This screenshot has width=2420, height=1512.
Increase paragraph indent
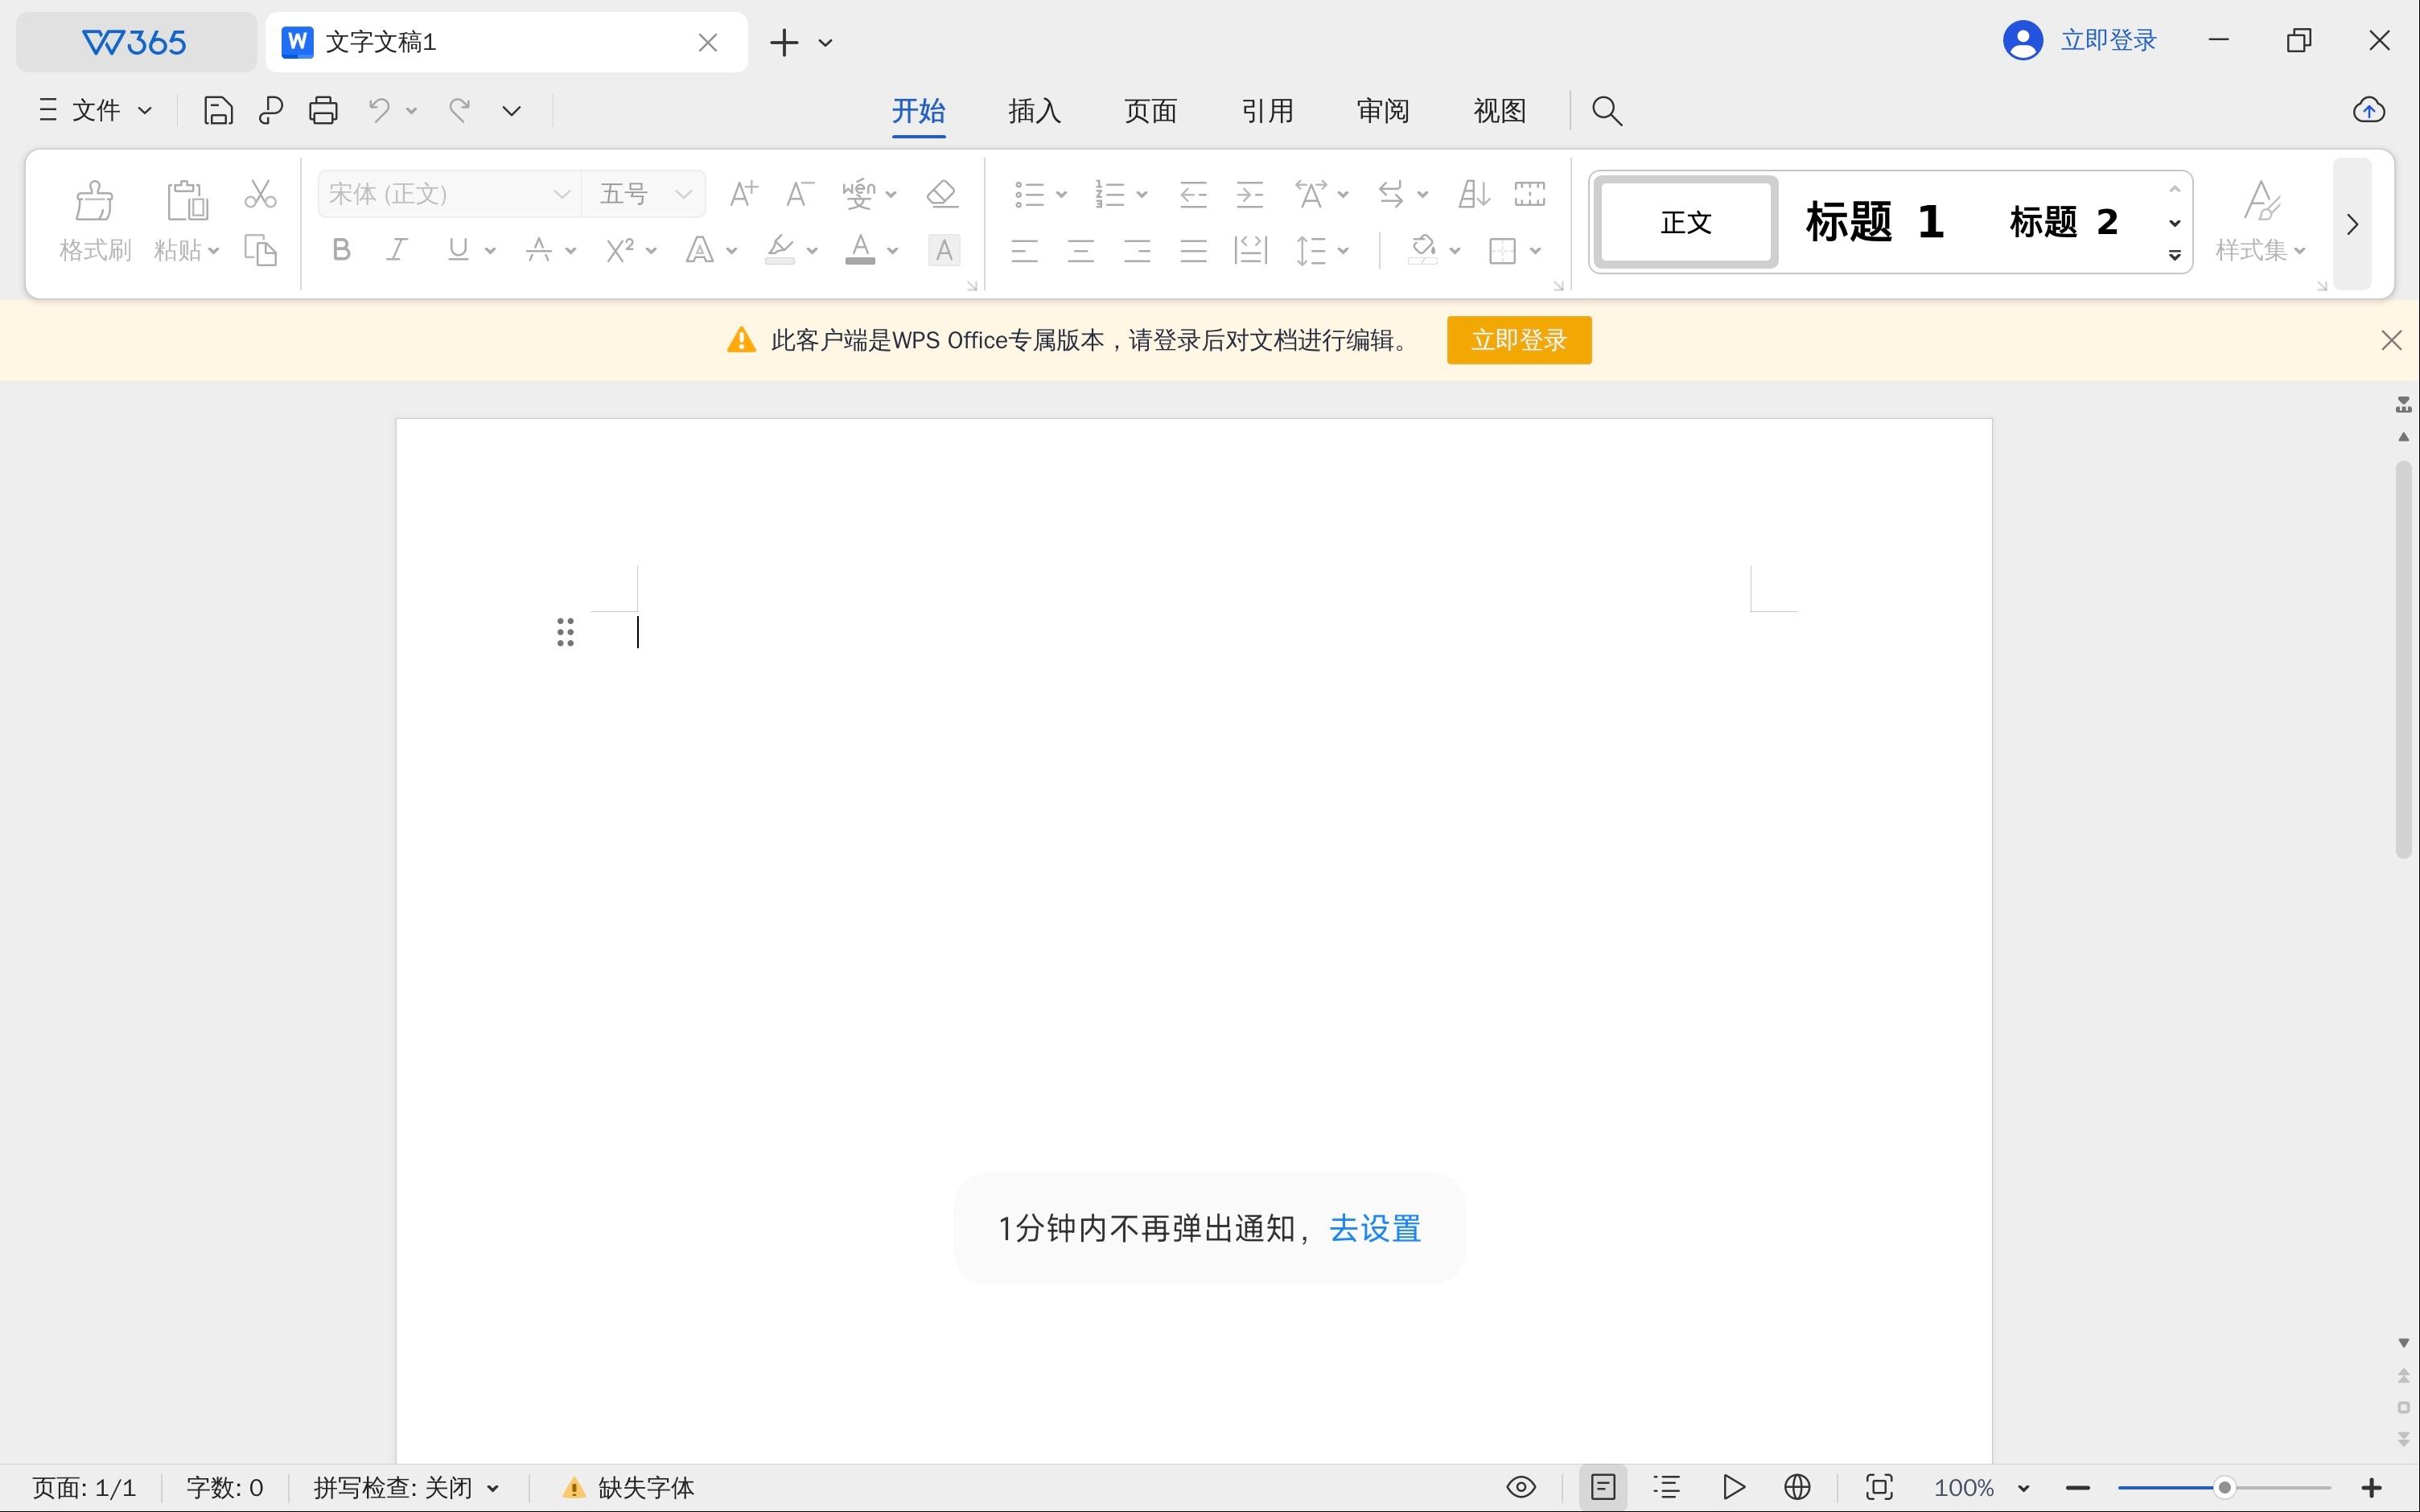[x=1250, y=193]
